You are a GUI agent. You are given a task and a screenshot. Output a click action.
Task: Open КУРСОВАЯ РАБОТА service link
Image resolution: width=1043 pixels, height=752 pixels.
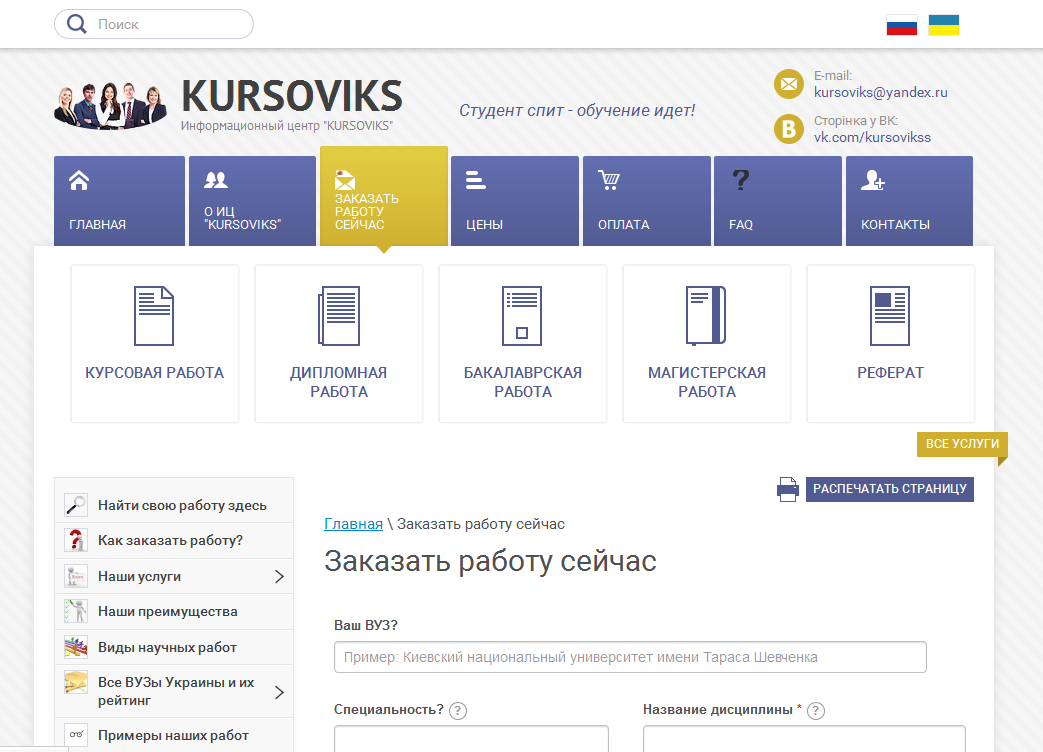pyautogui.click(x=154, y=372)
